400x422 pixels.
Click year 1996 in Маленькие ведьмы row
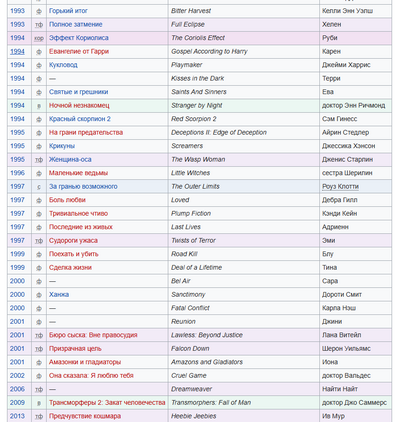17,173
